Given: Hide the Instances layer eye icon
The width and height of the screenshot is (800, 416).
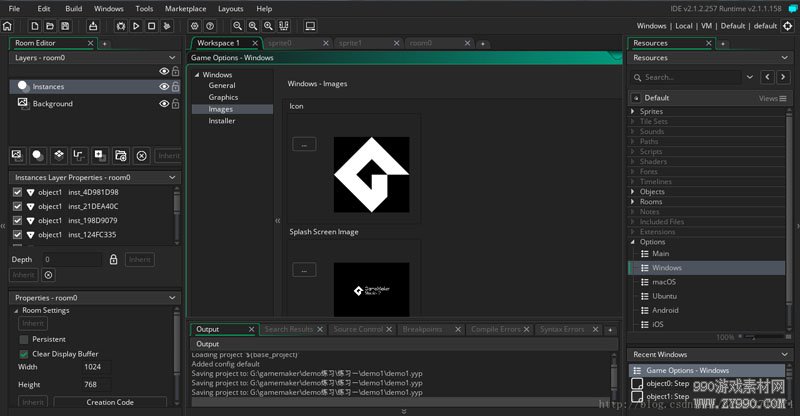Looking at the screenshot, I should pos(164,87).
